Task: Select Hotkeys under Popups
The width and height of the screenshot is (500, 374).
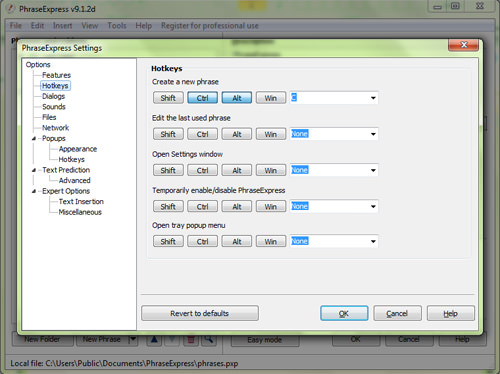Action: pyautogui.click(x=71, y=159)
